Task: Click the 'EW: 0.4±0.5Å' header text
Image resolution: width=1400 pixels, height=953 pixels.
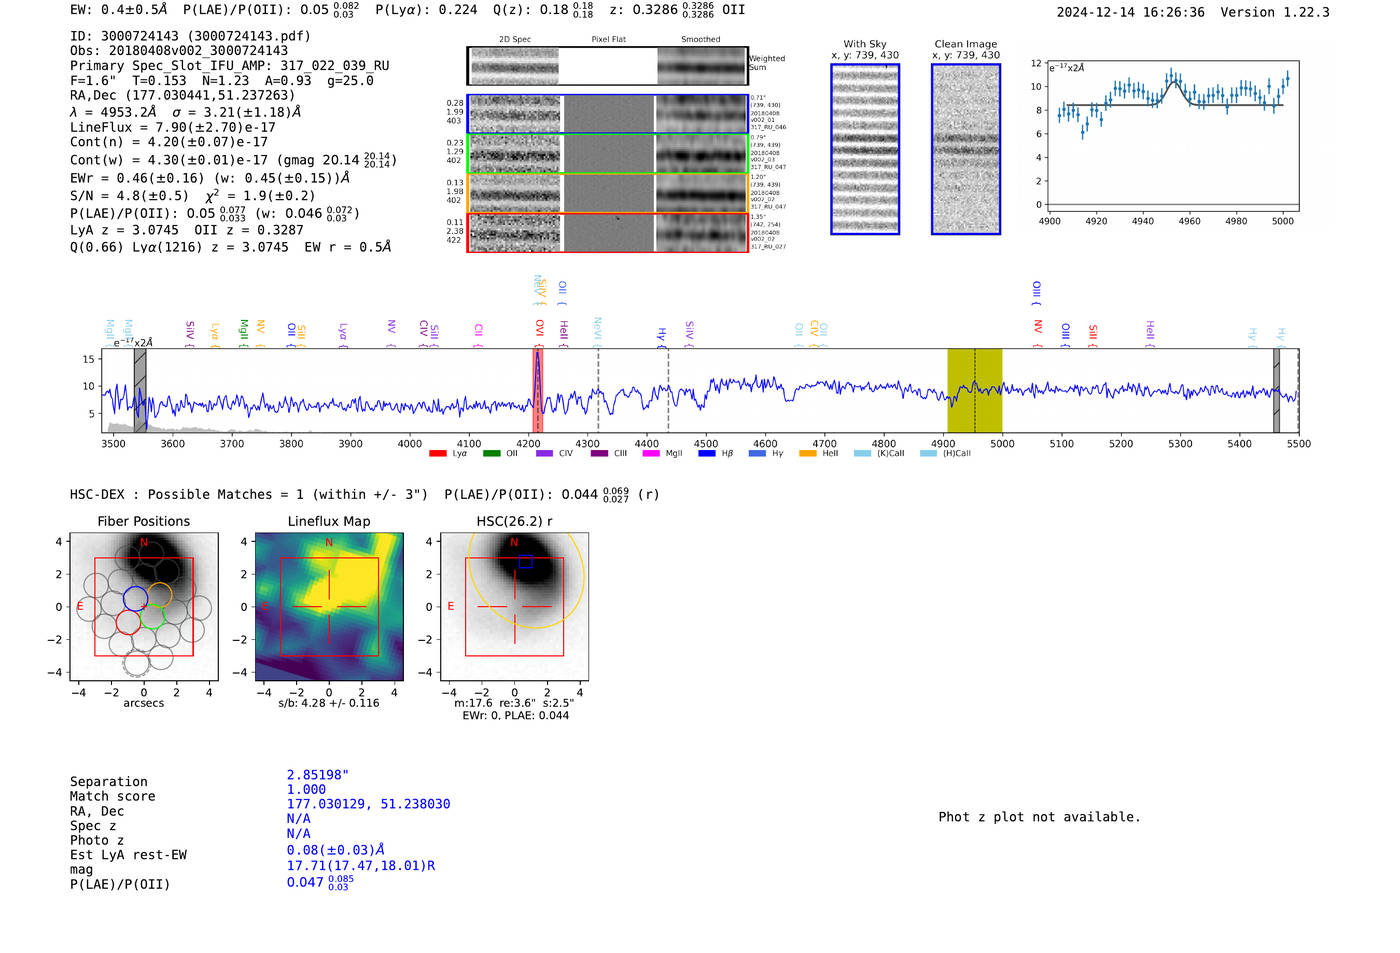Action: click(x=118, y=10)
